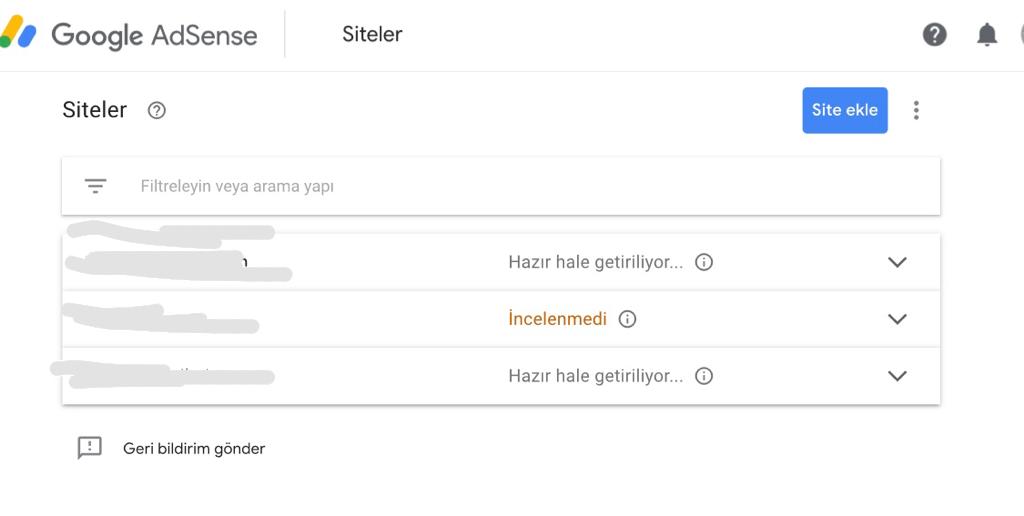The height and width of the screenshot is (516, 1024).
Task: Click the Site ekle button
Action: tap(844, 110)
